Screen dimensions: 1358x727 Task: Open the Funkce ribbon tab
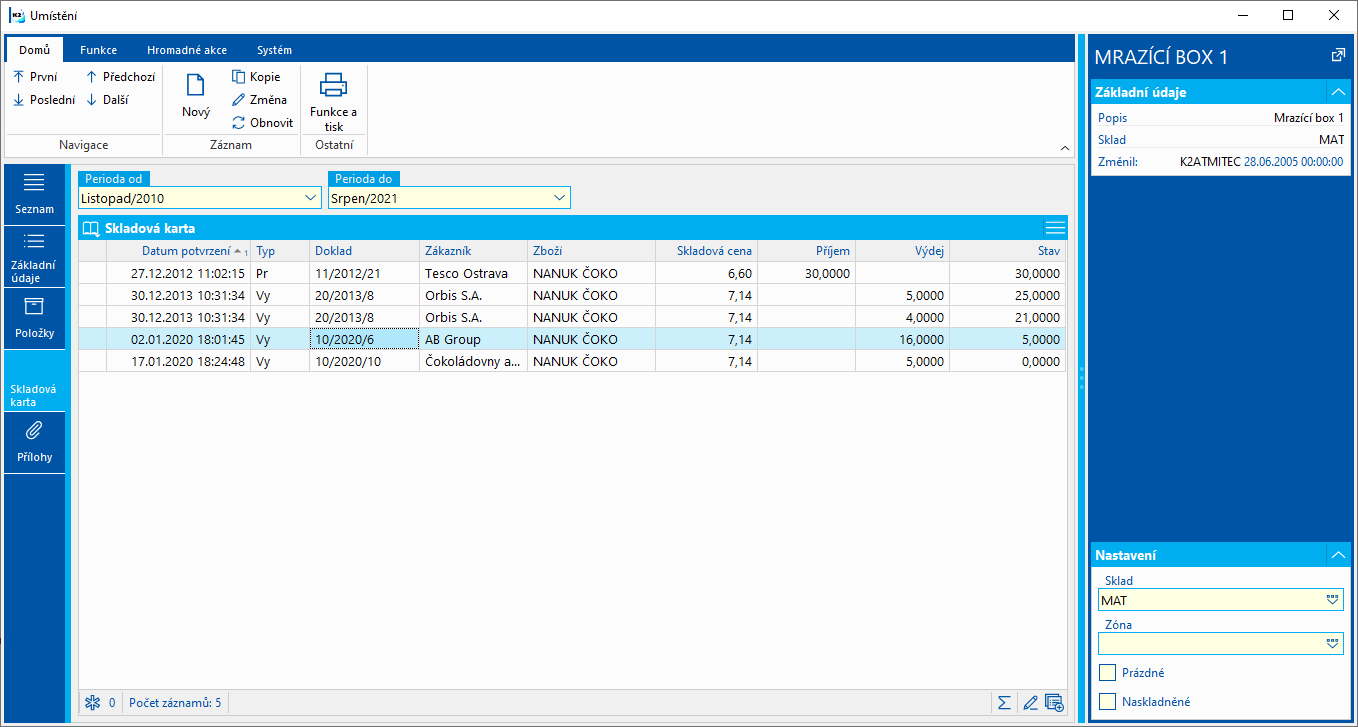(99, 50)
